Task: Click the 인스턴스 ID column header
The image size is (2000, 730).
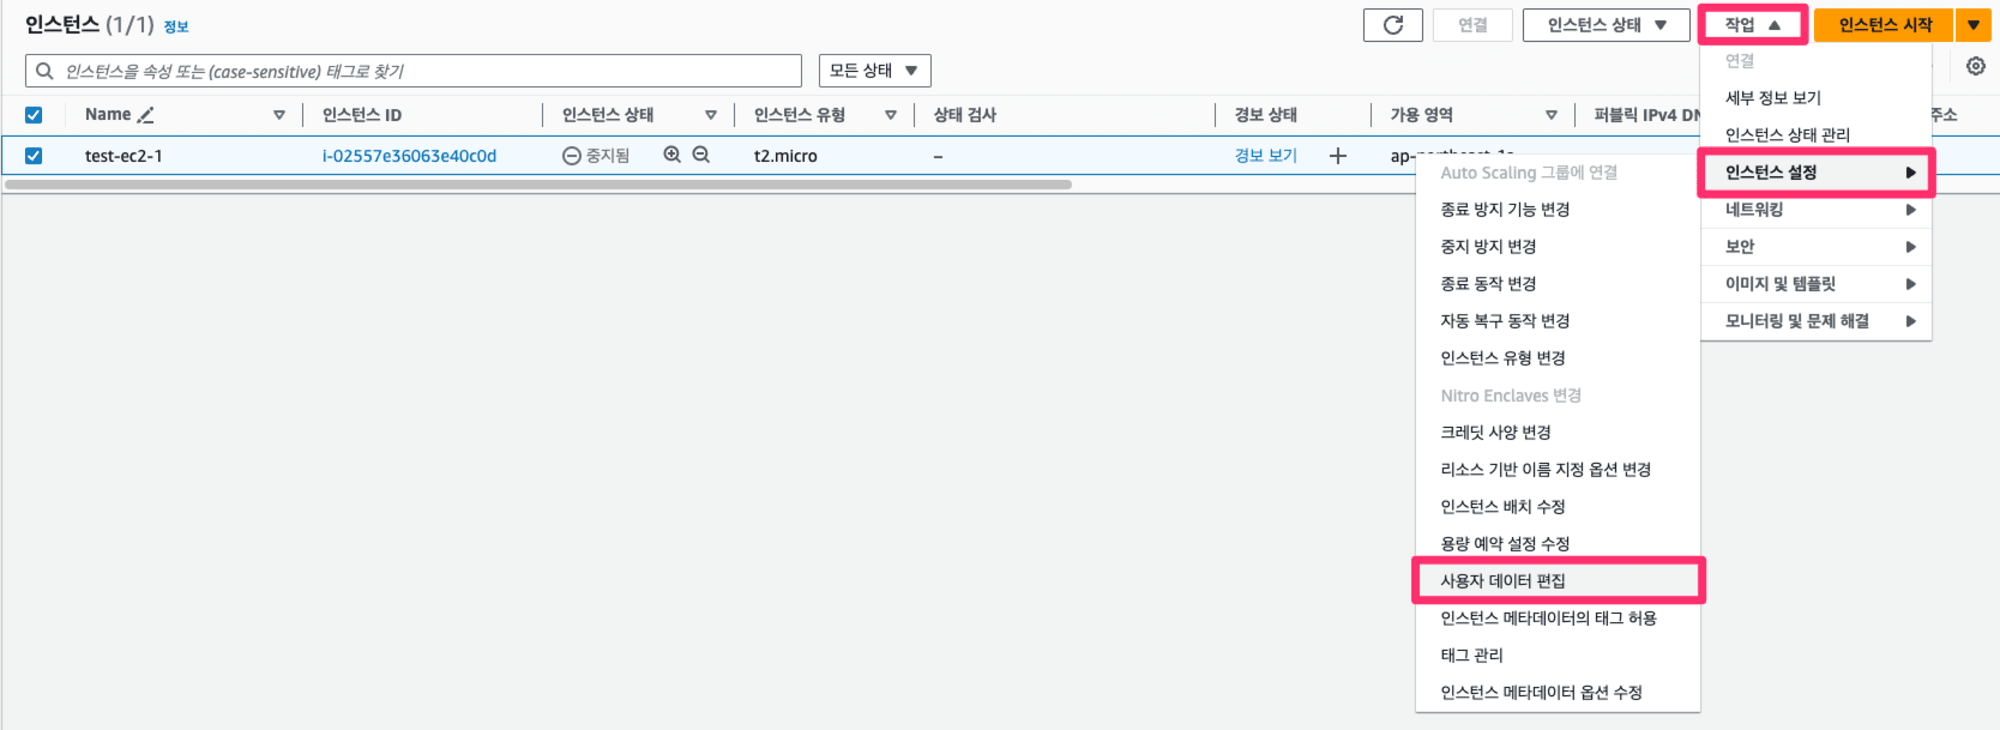Action: (x=362, y=115)
